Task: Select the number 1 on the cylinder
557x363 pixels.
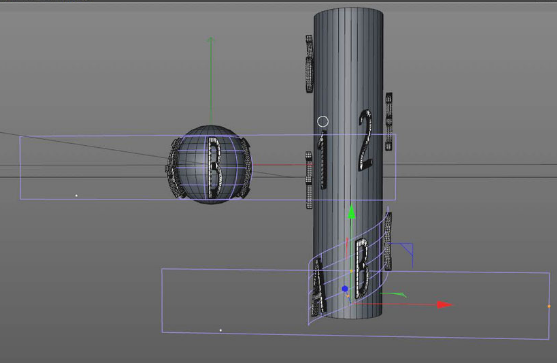Action: pyautogui.click(x=323, y=159)
